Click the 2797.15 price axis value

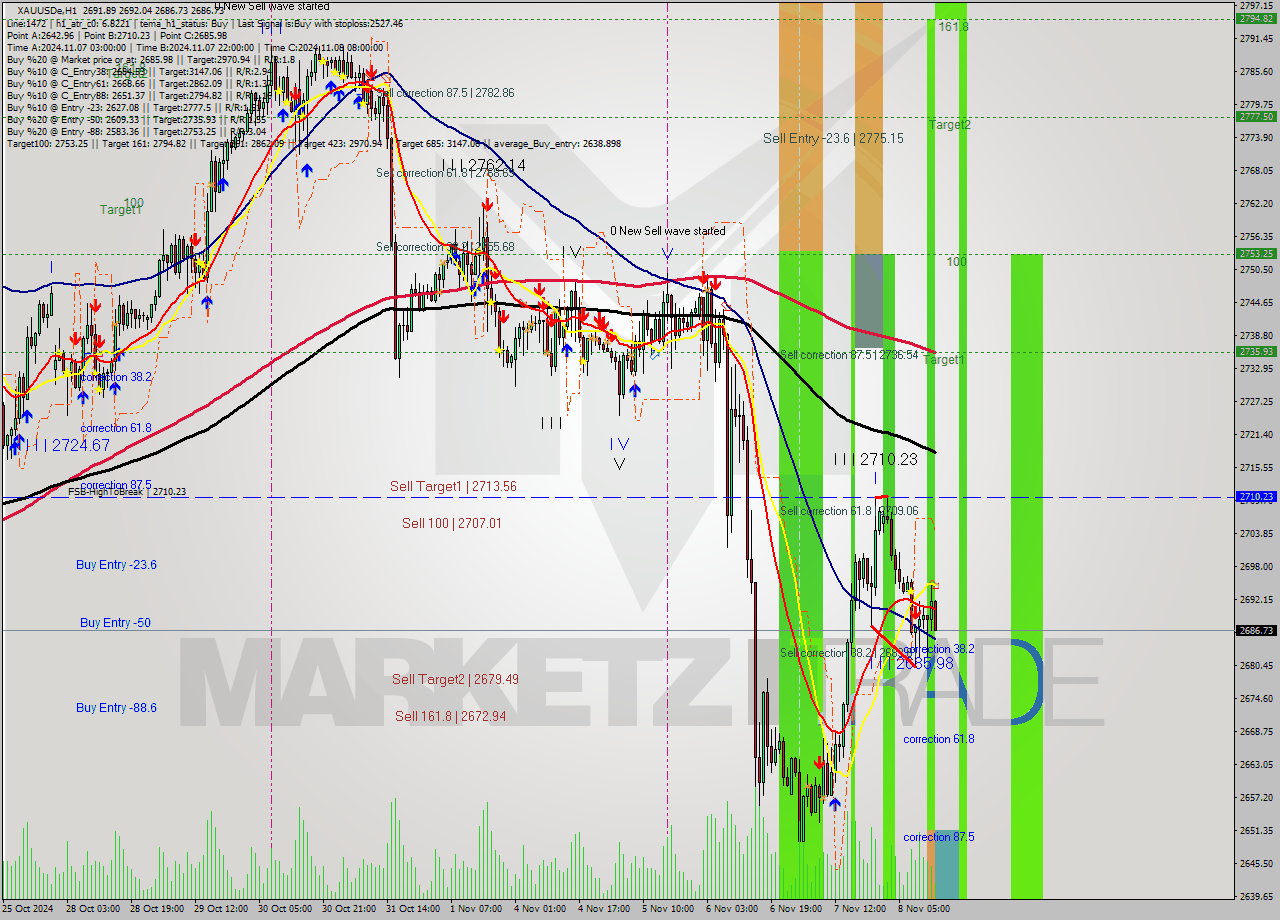1256,5
